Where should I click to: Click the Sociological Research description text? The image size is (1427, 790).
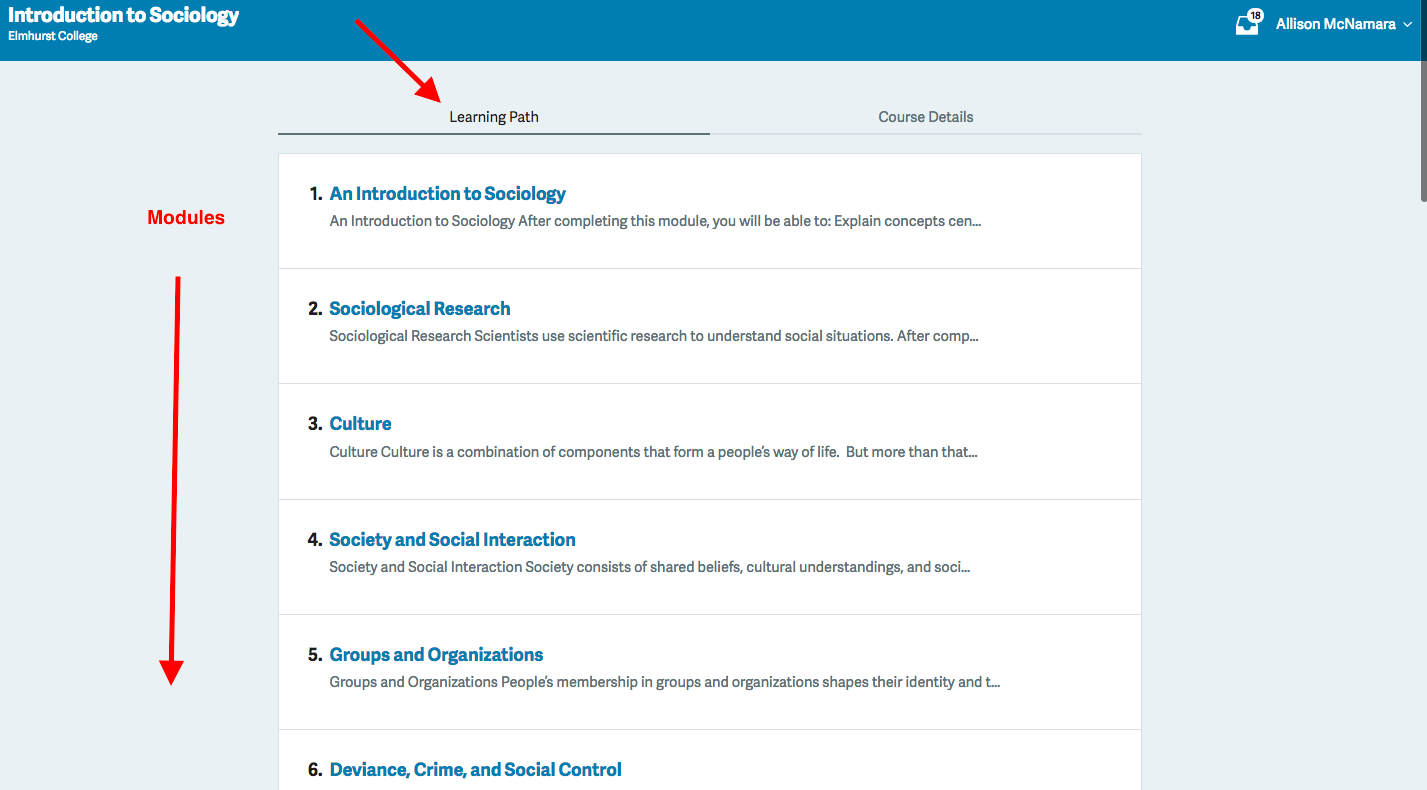pos(653,337)
